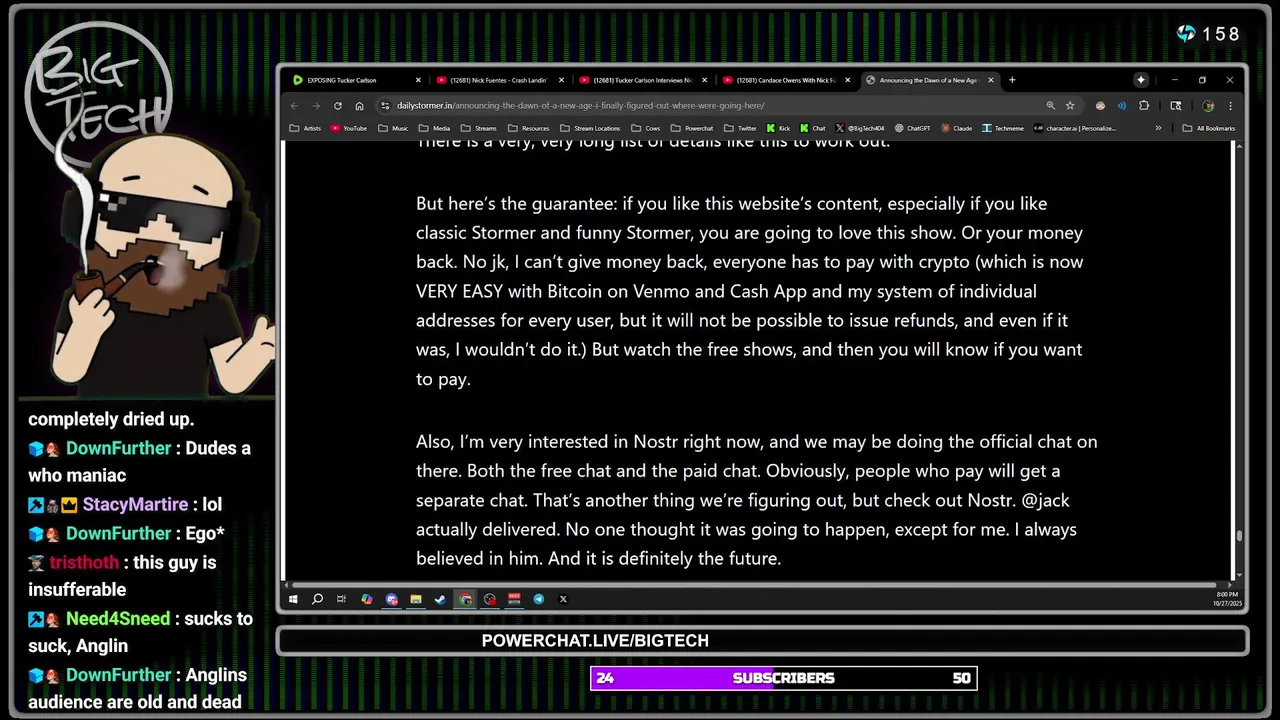Open the Media bookmark folder

434,128
